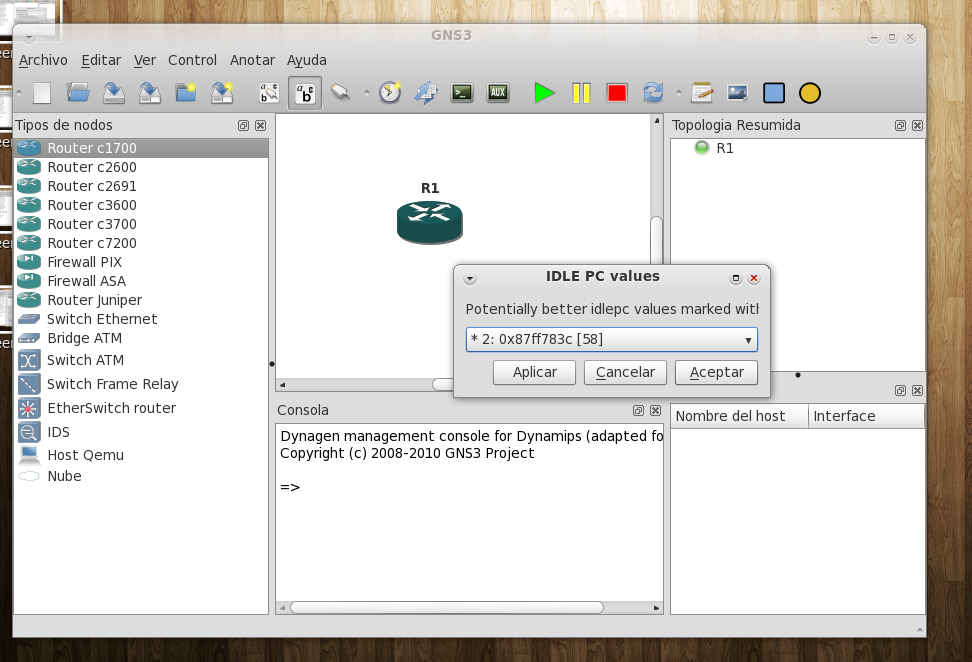Open console to all devices terminal icon
The width and height of the screenshot is (972, 662).
pyautogui.click(x=462, y=93)
